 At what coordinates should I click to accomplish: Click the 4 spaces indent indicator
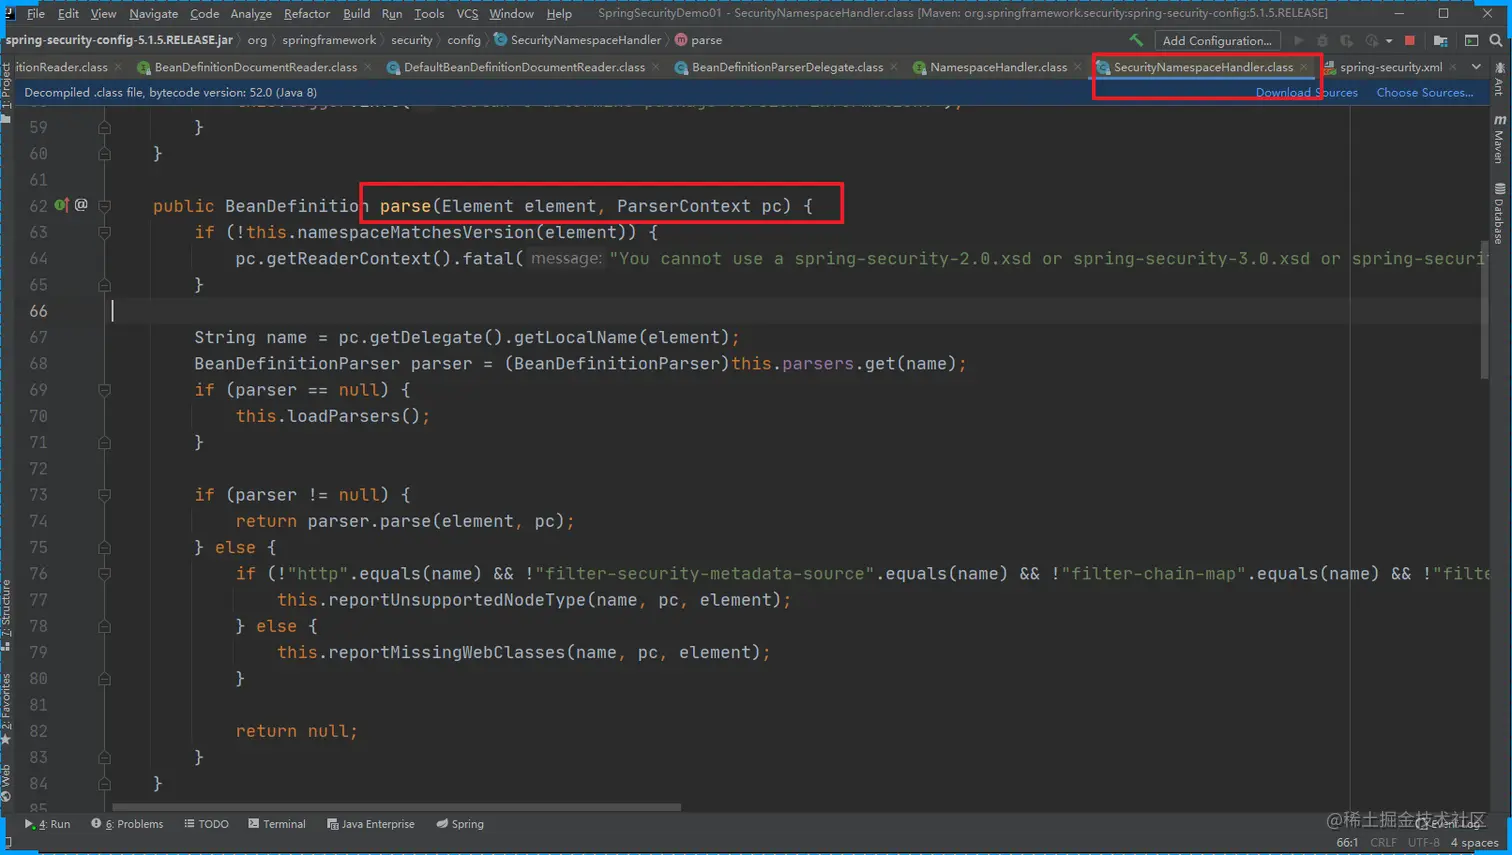pyautogui.click(x=1474, y=842)
